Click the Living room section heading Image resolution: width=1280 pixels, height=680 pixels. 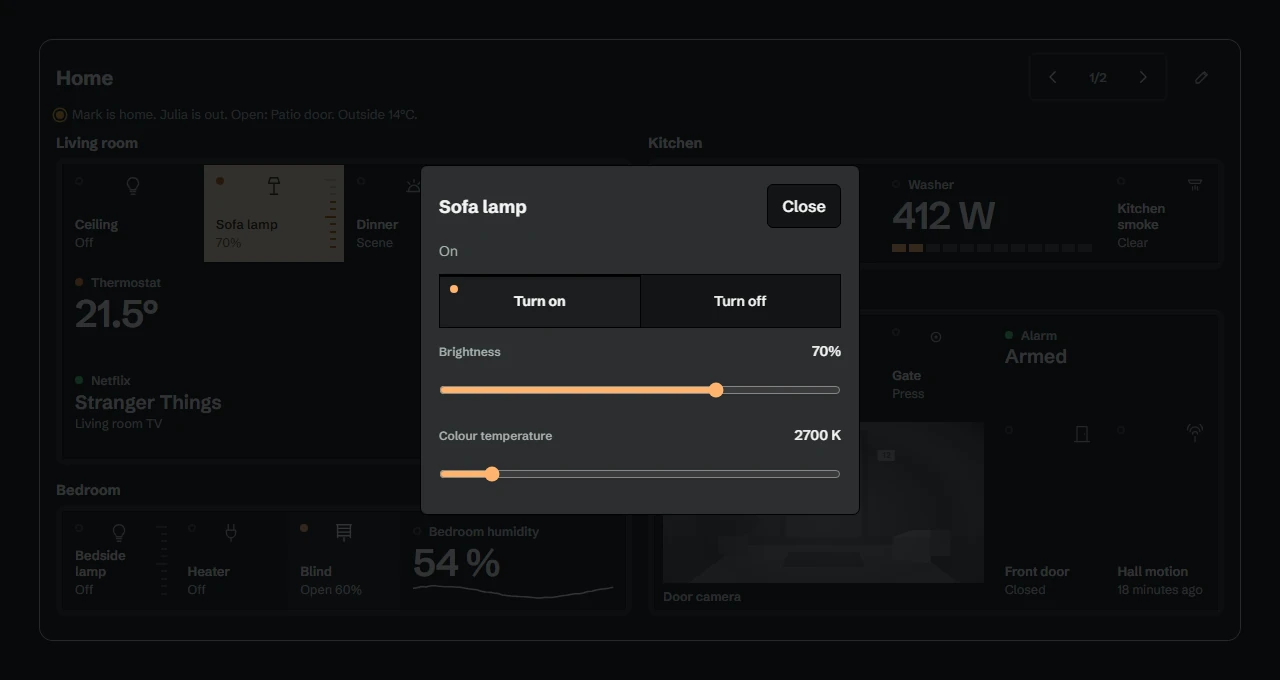97,143
